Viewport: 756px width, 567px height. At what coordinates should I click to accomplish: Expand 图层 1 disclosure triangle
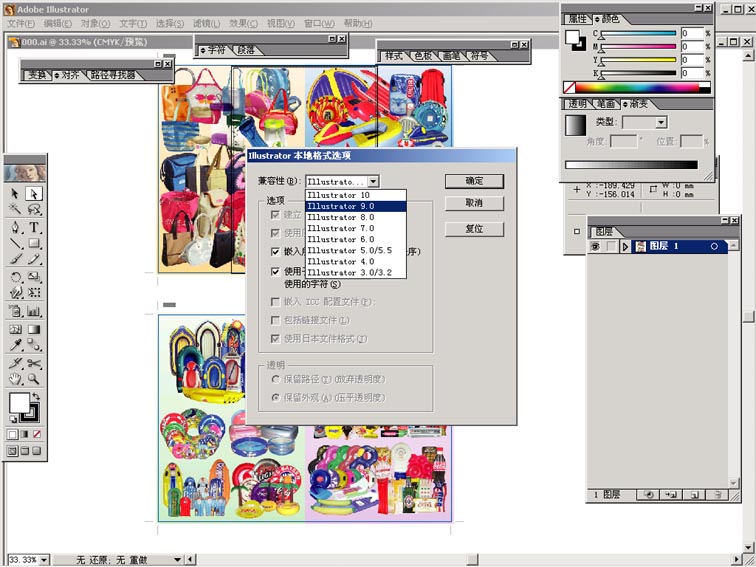click(625, 246)
